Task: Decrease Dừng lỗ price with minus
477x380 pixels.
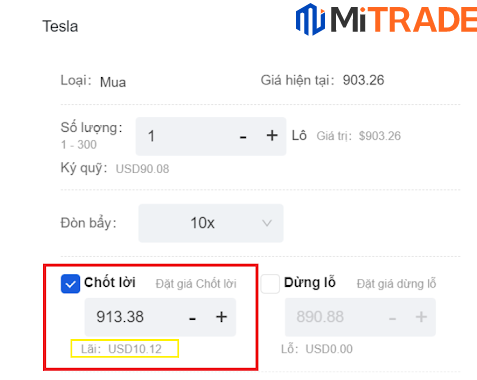Action: (x=393, y=318)
